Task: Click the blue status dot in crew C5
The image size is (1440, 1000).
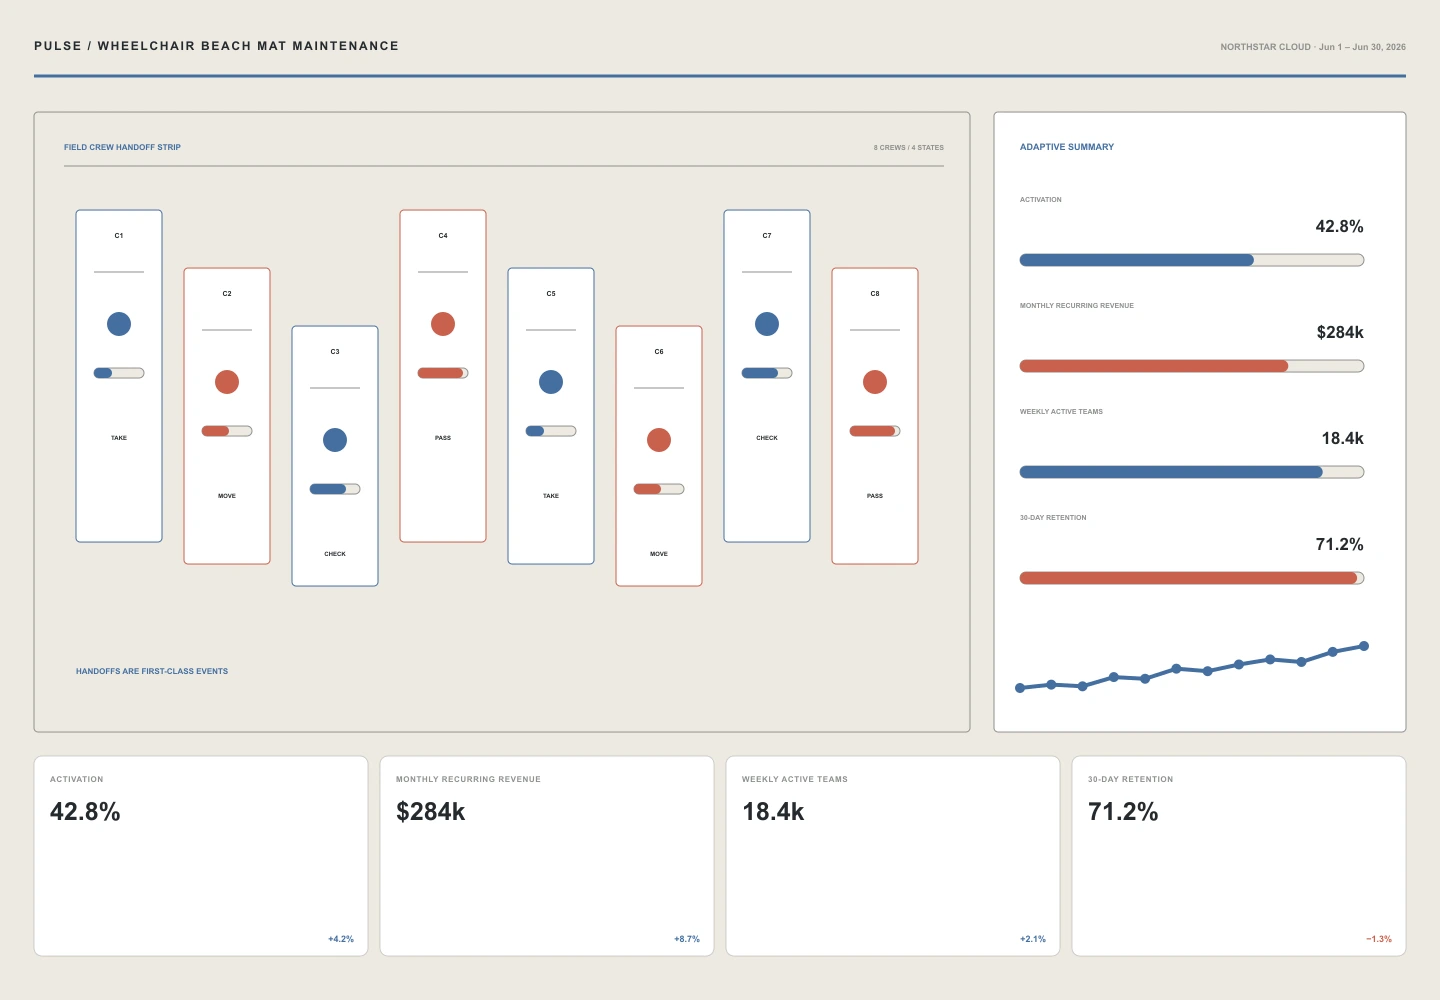Action: coord(551,382)
